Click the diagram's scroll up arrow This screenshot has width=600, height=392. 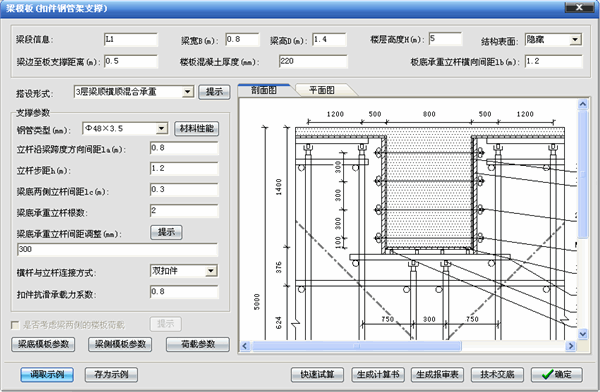click(x=582, y=104)
